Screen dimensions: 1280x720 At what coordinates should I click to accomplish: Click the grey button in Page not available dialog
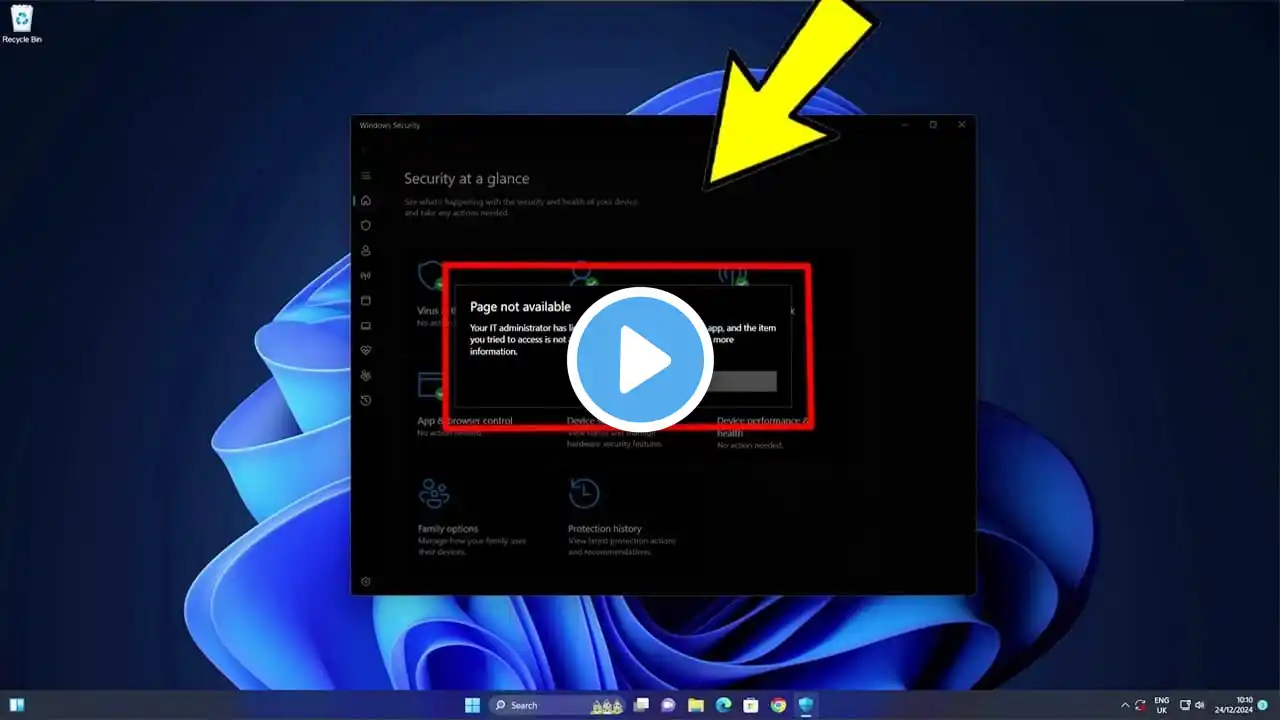click(x=743, y=381)
